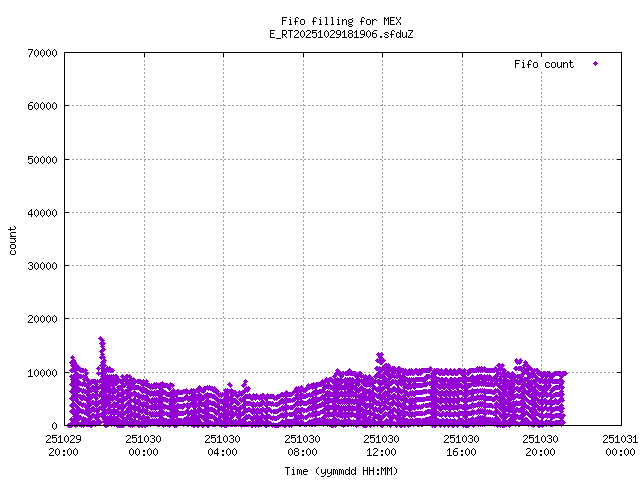Image resolution: width=640 pixels, height=480 pixels.
Task: Select the 'Fifo count' legend label
Action: (x=544, y=64)
